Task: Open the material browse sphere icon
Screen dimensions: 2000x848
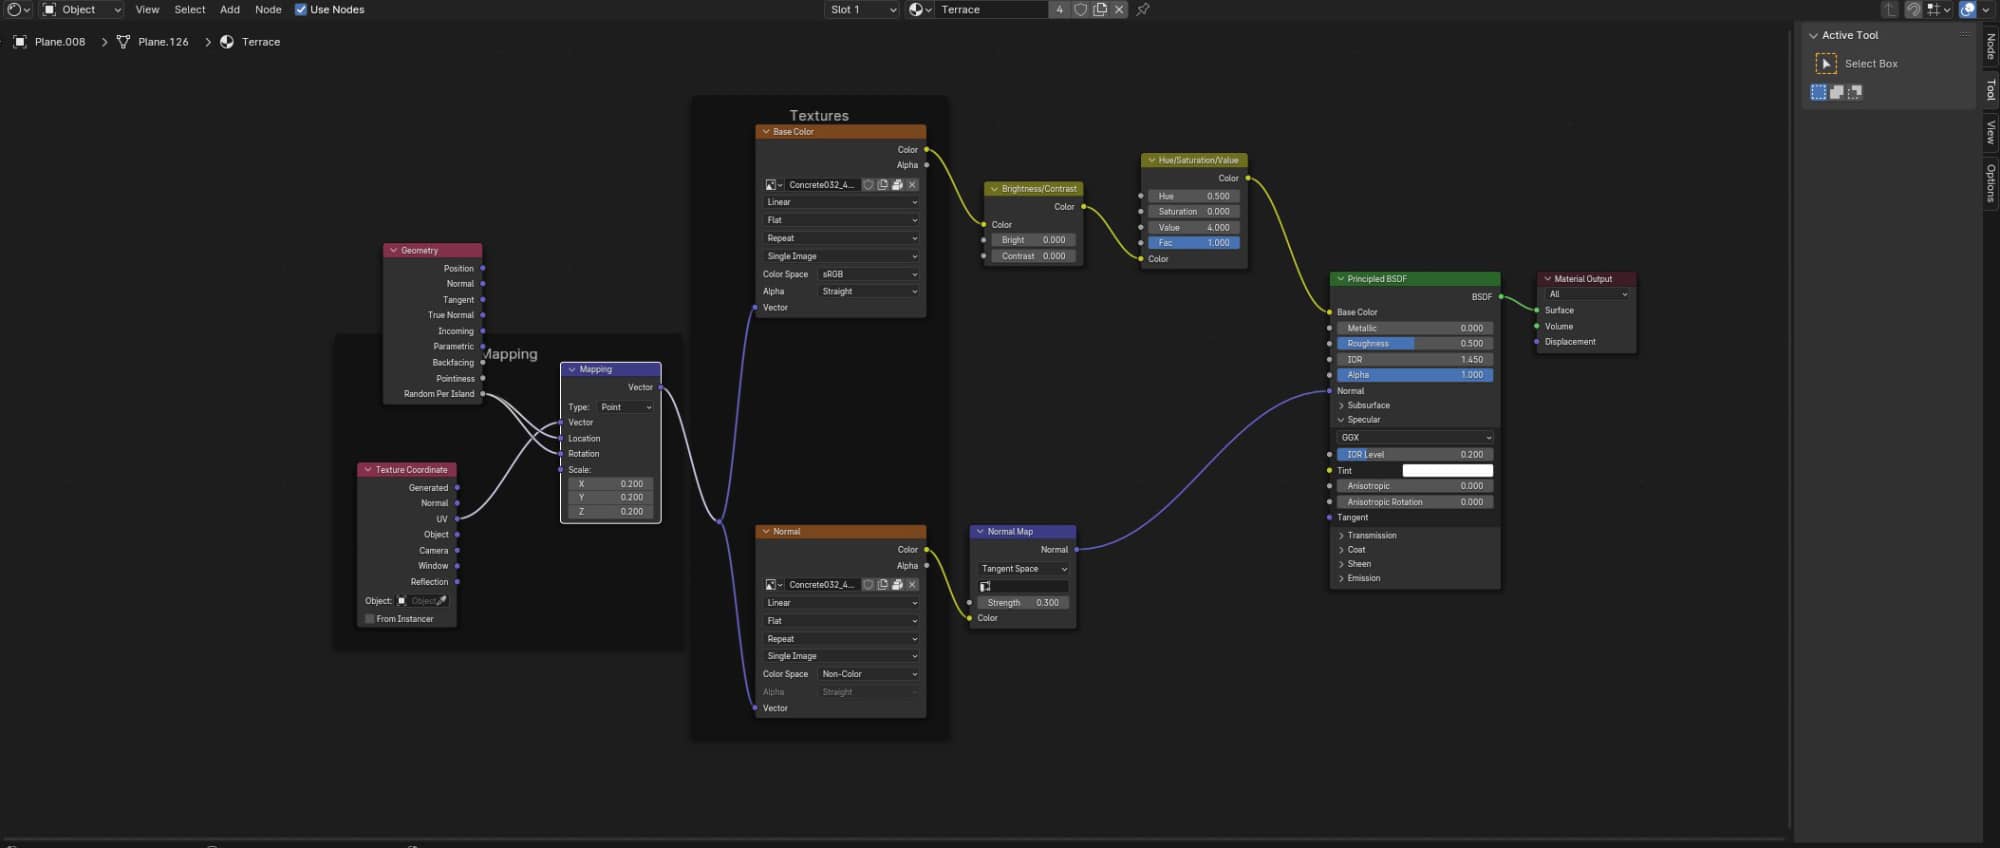Action: 920,9
